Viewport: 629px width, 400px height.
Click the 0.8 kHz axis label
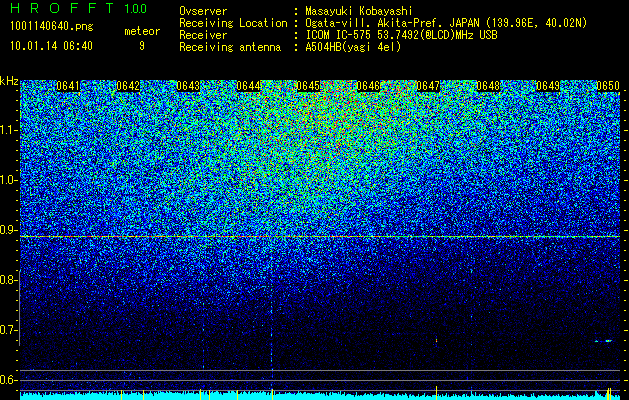click(x=8, y=280)
